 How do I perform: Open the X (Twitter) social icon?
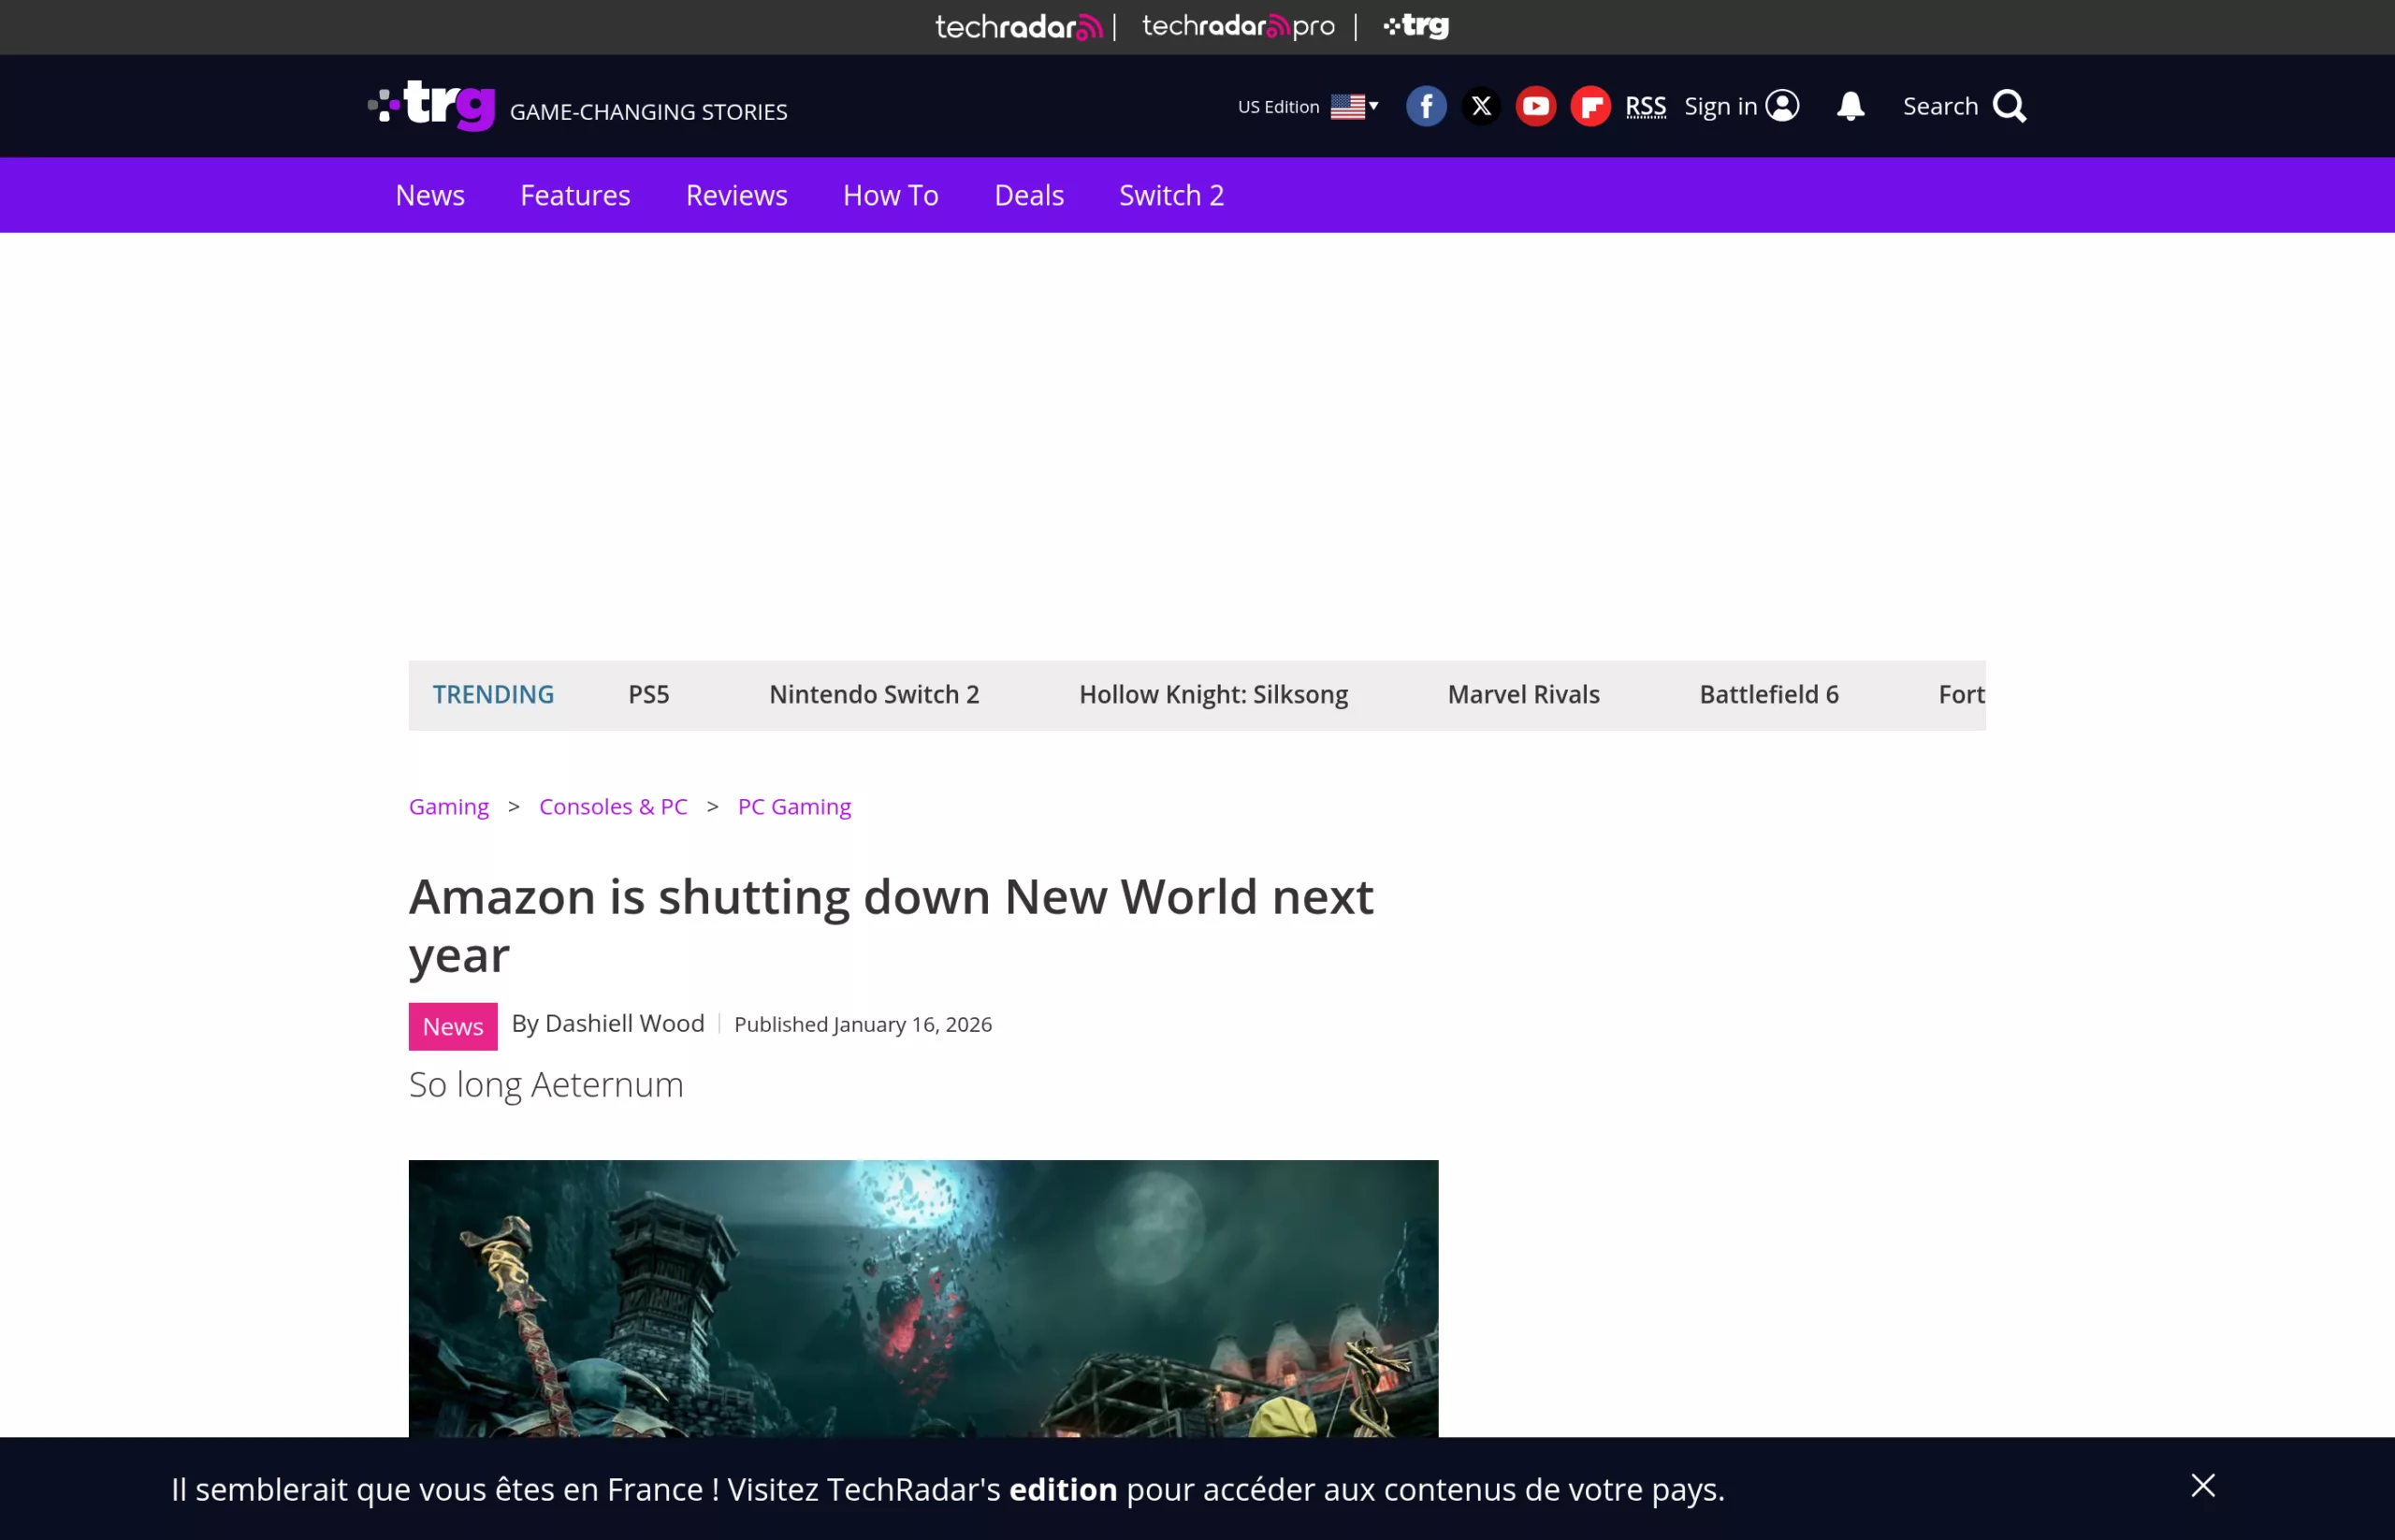click(x=1481, y=106)
